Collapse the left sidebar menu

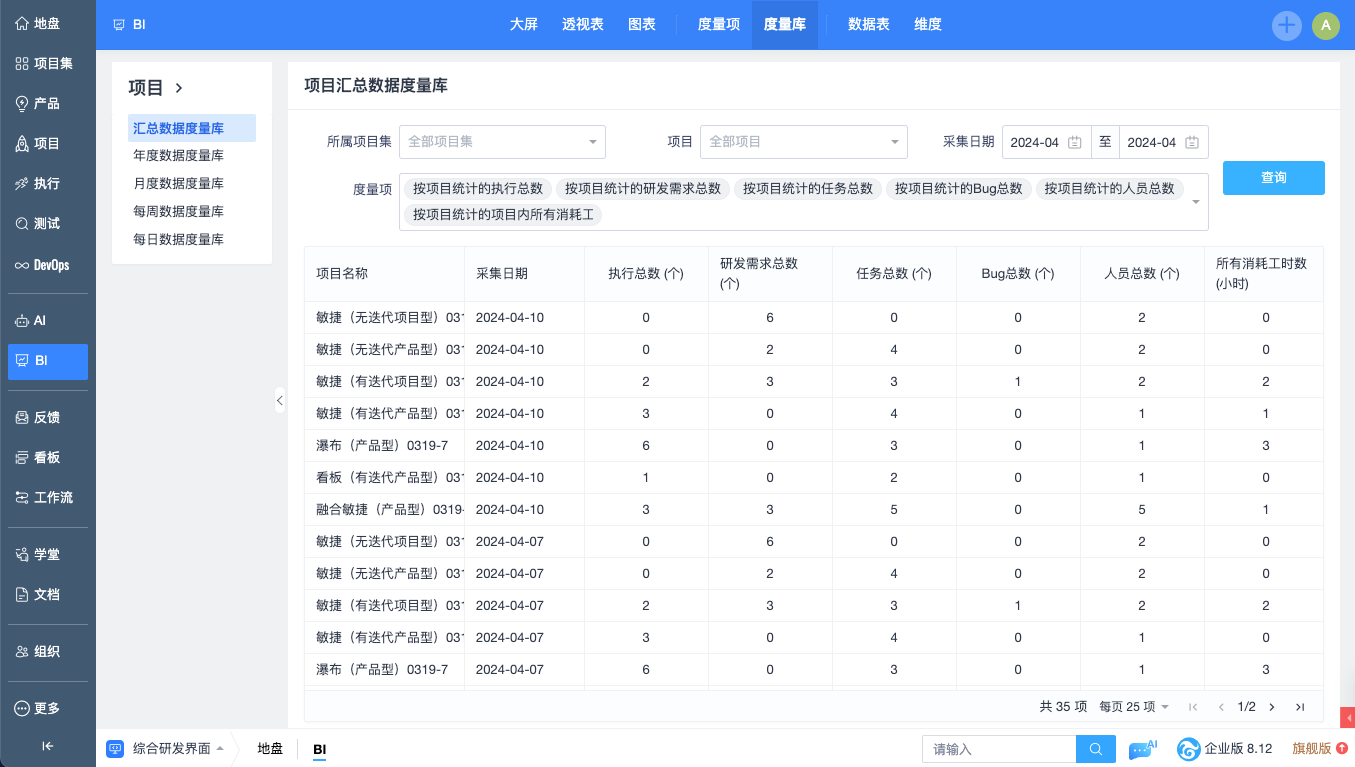[47, 745]
